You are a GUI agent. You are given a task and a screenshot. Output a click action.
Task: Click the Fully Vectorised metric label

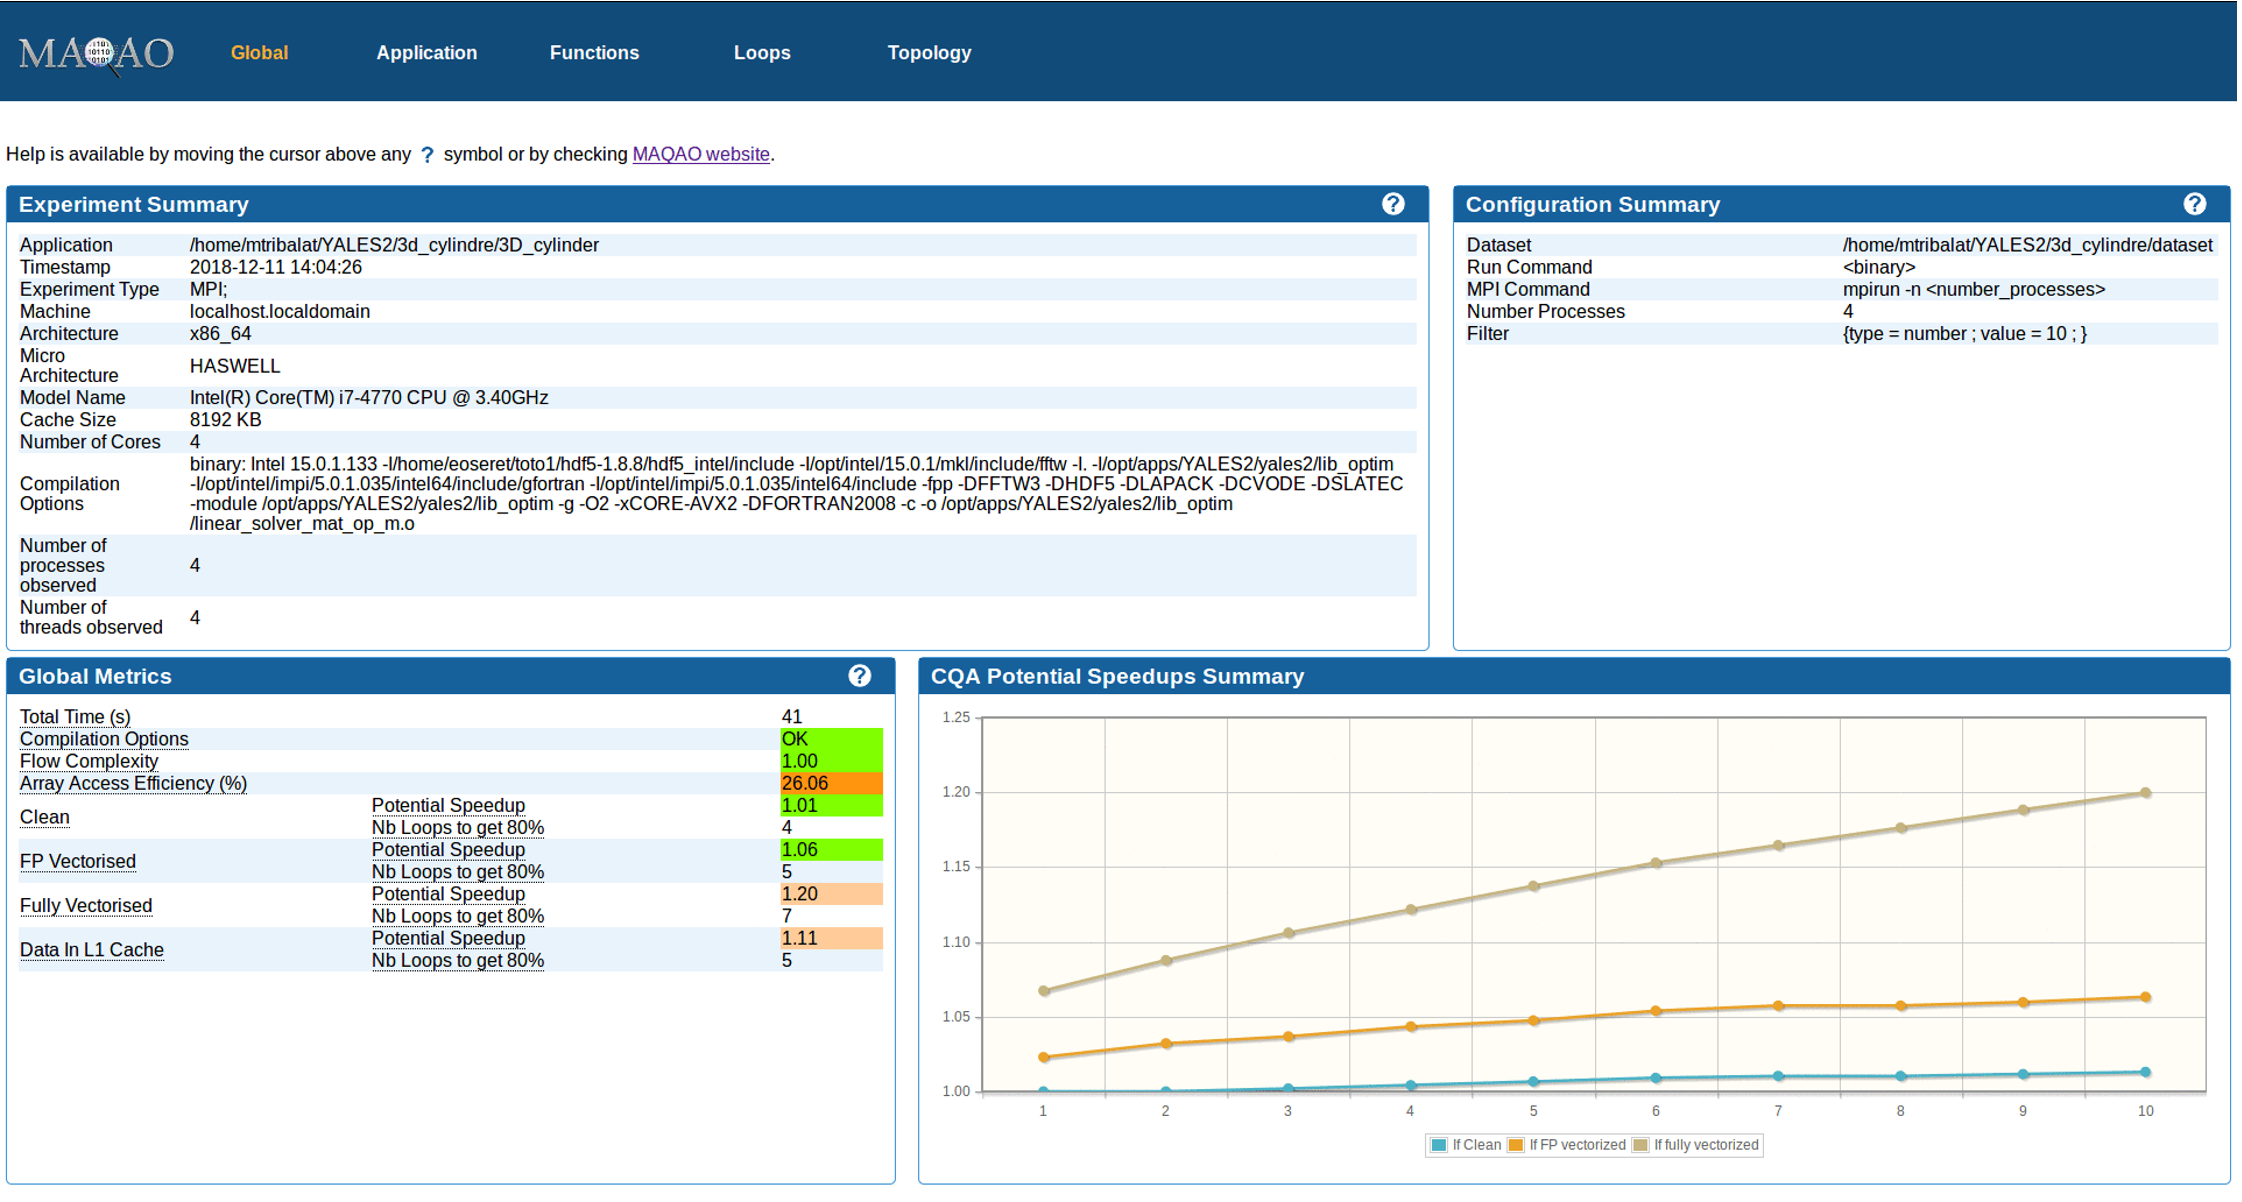86,905
